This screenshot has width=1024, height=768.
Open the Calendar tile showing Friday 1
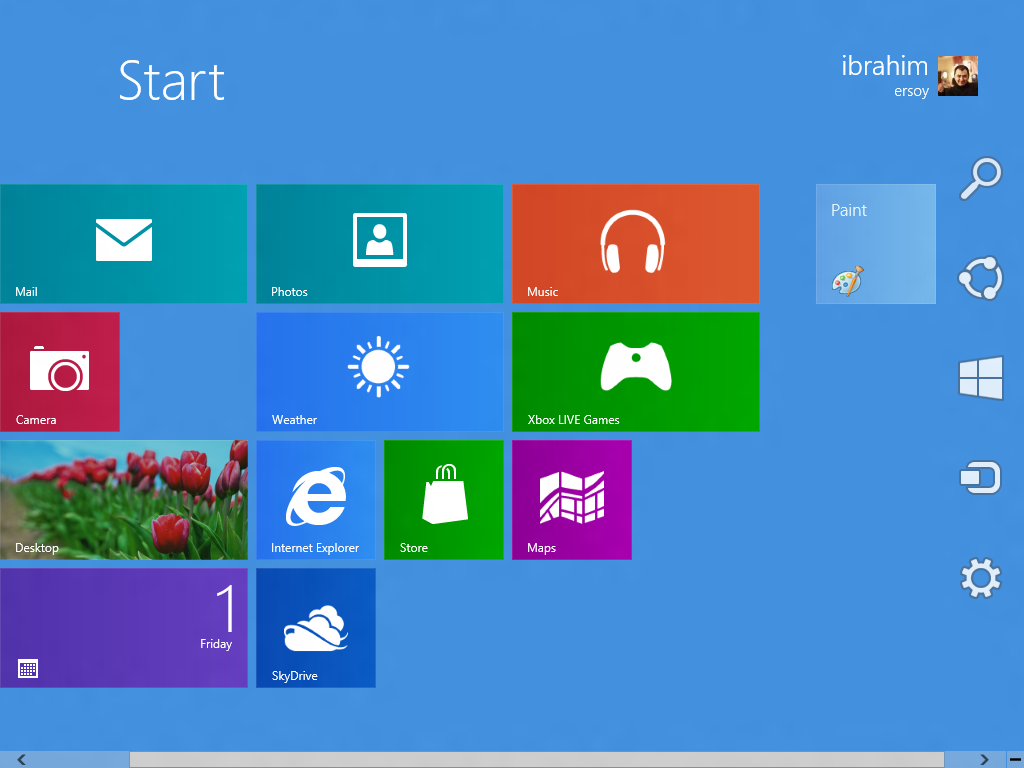[123, 628]
